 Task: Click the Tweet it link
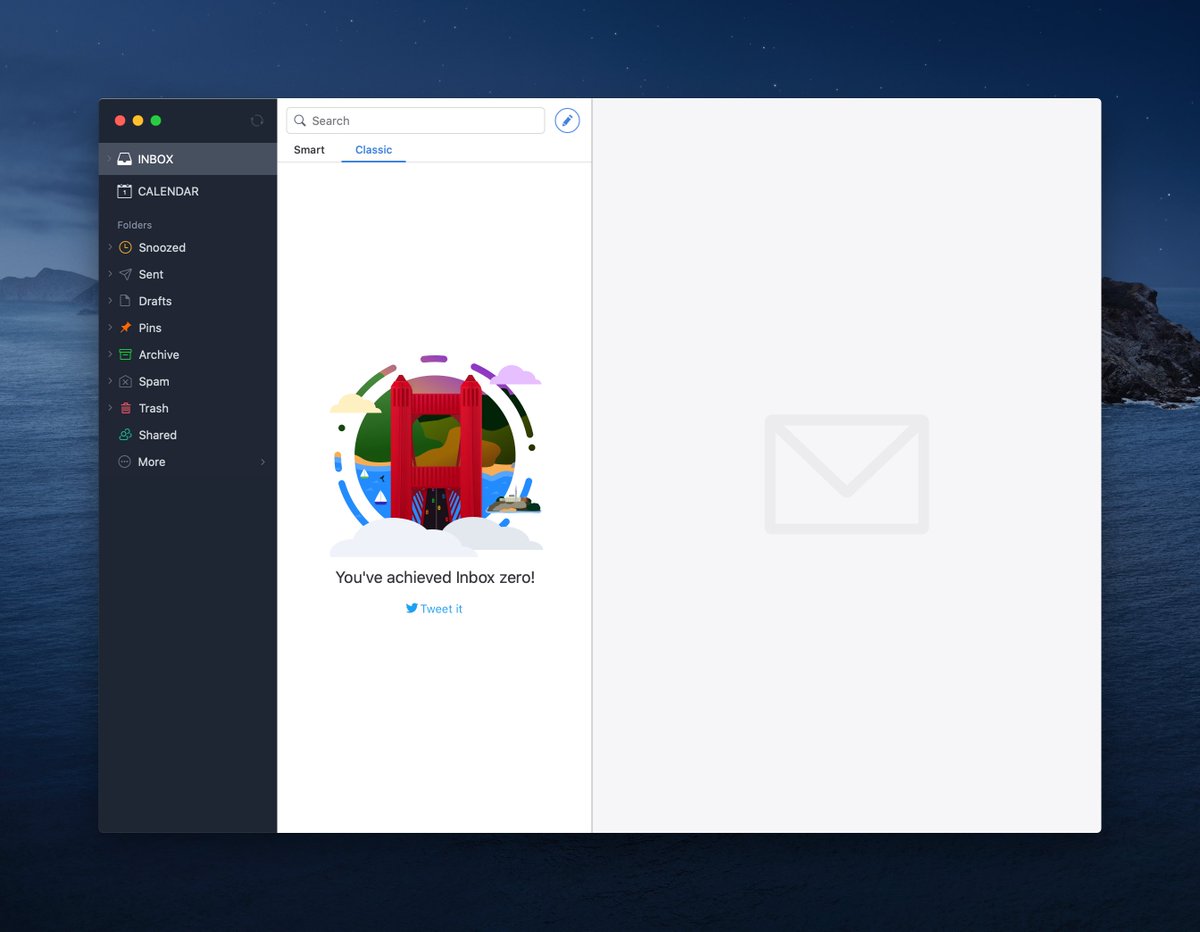(441, 608)
